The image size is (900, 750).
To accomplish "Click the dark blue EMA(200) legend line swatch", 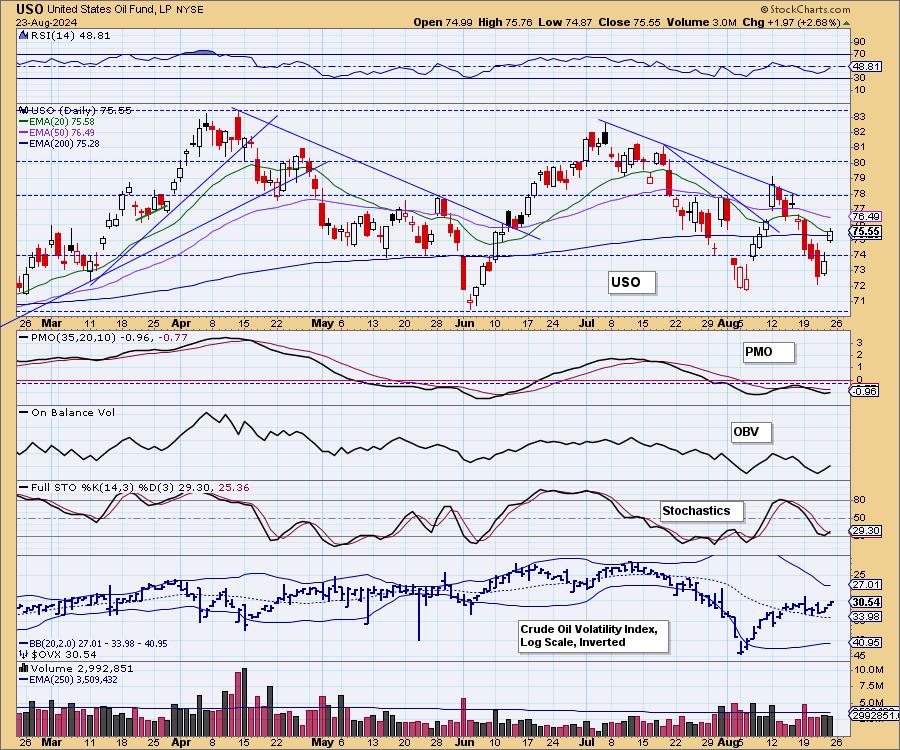I will (x=24, y=143).
